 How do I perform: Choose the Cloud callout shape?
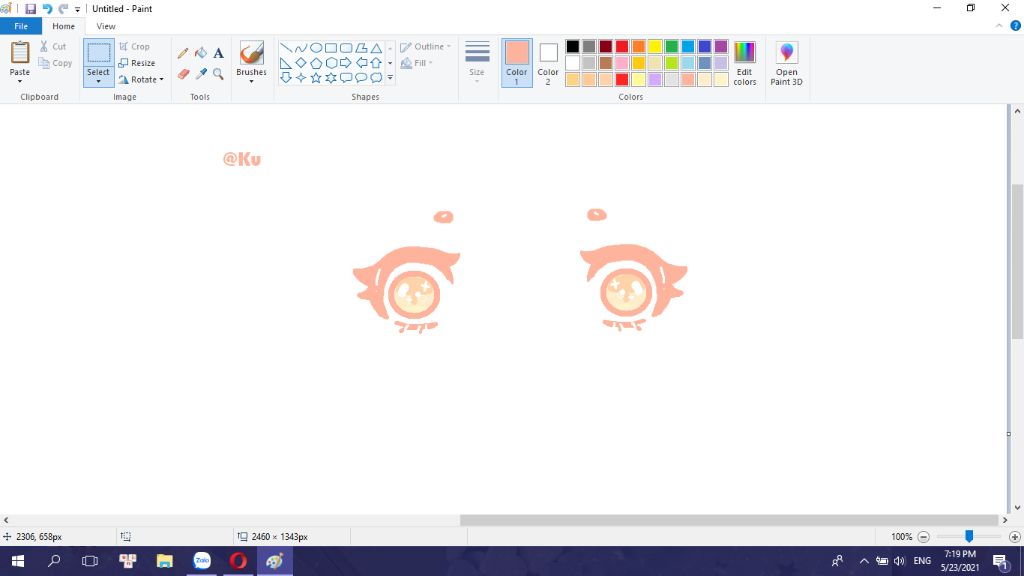coord(376,78)
